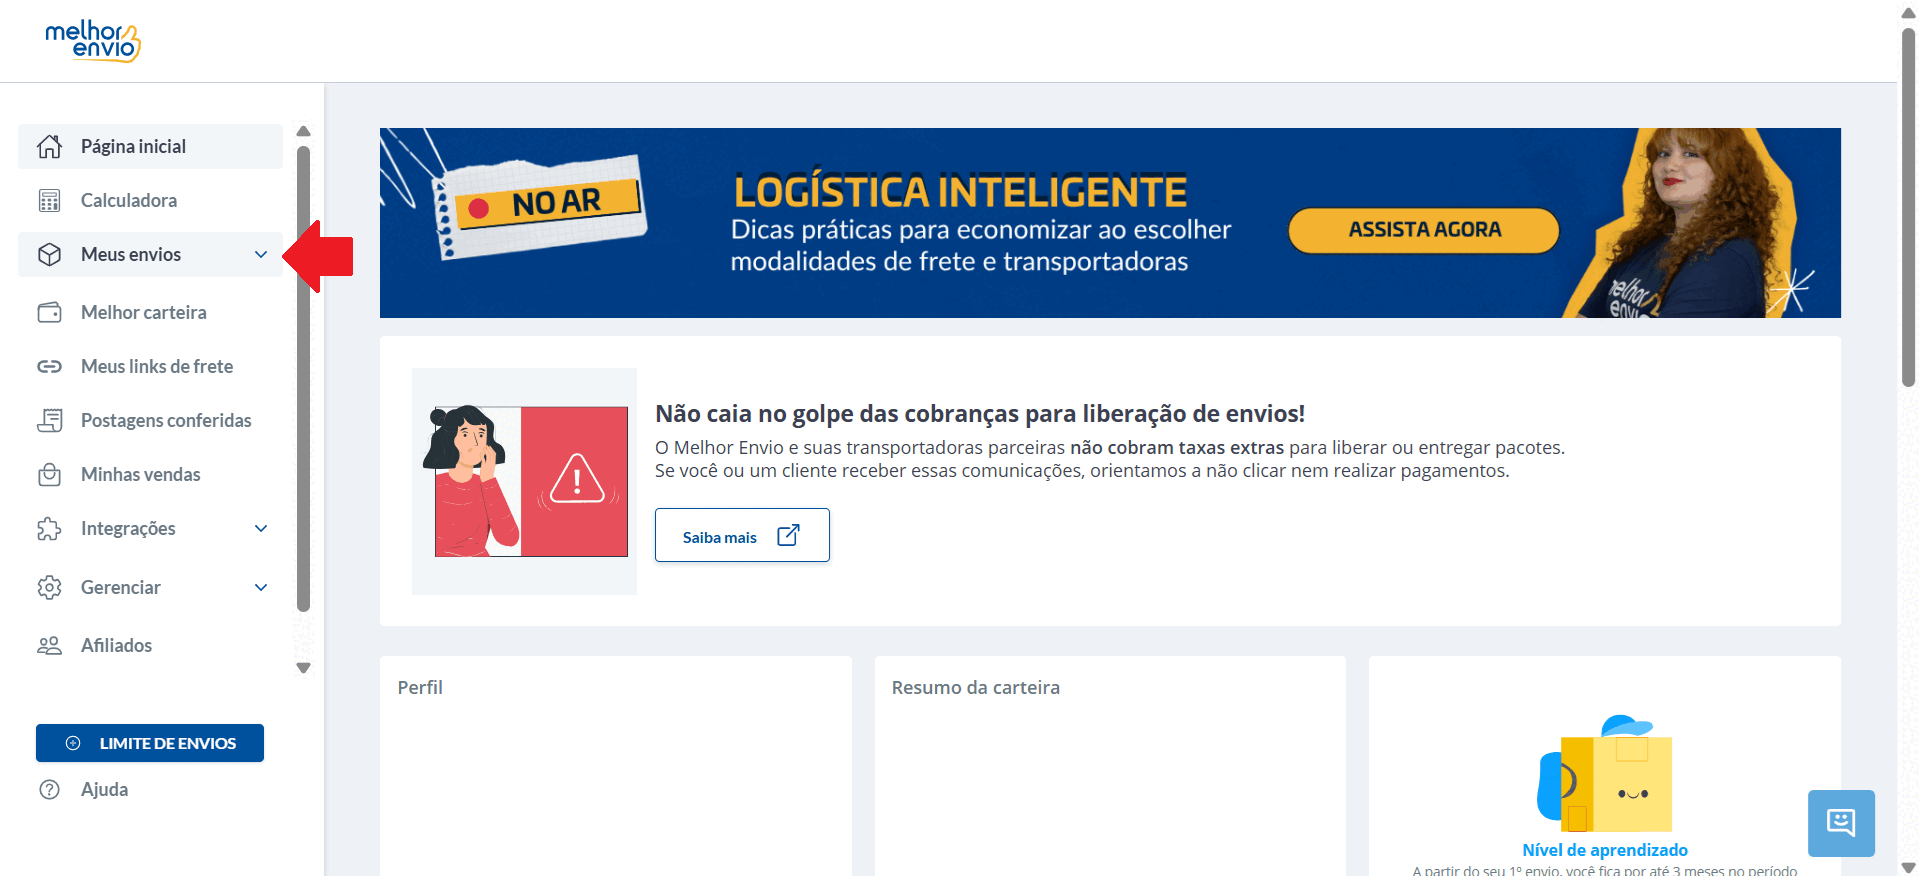Screen dimensions: 1919x880
Task: Click the sidebar scroll down arrow
Action: click(304, 668)
